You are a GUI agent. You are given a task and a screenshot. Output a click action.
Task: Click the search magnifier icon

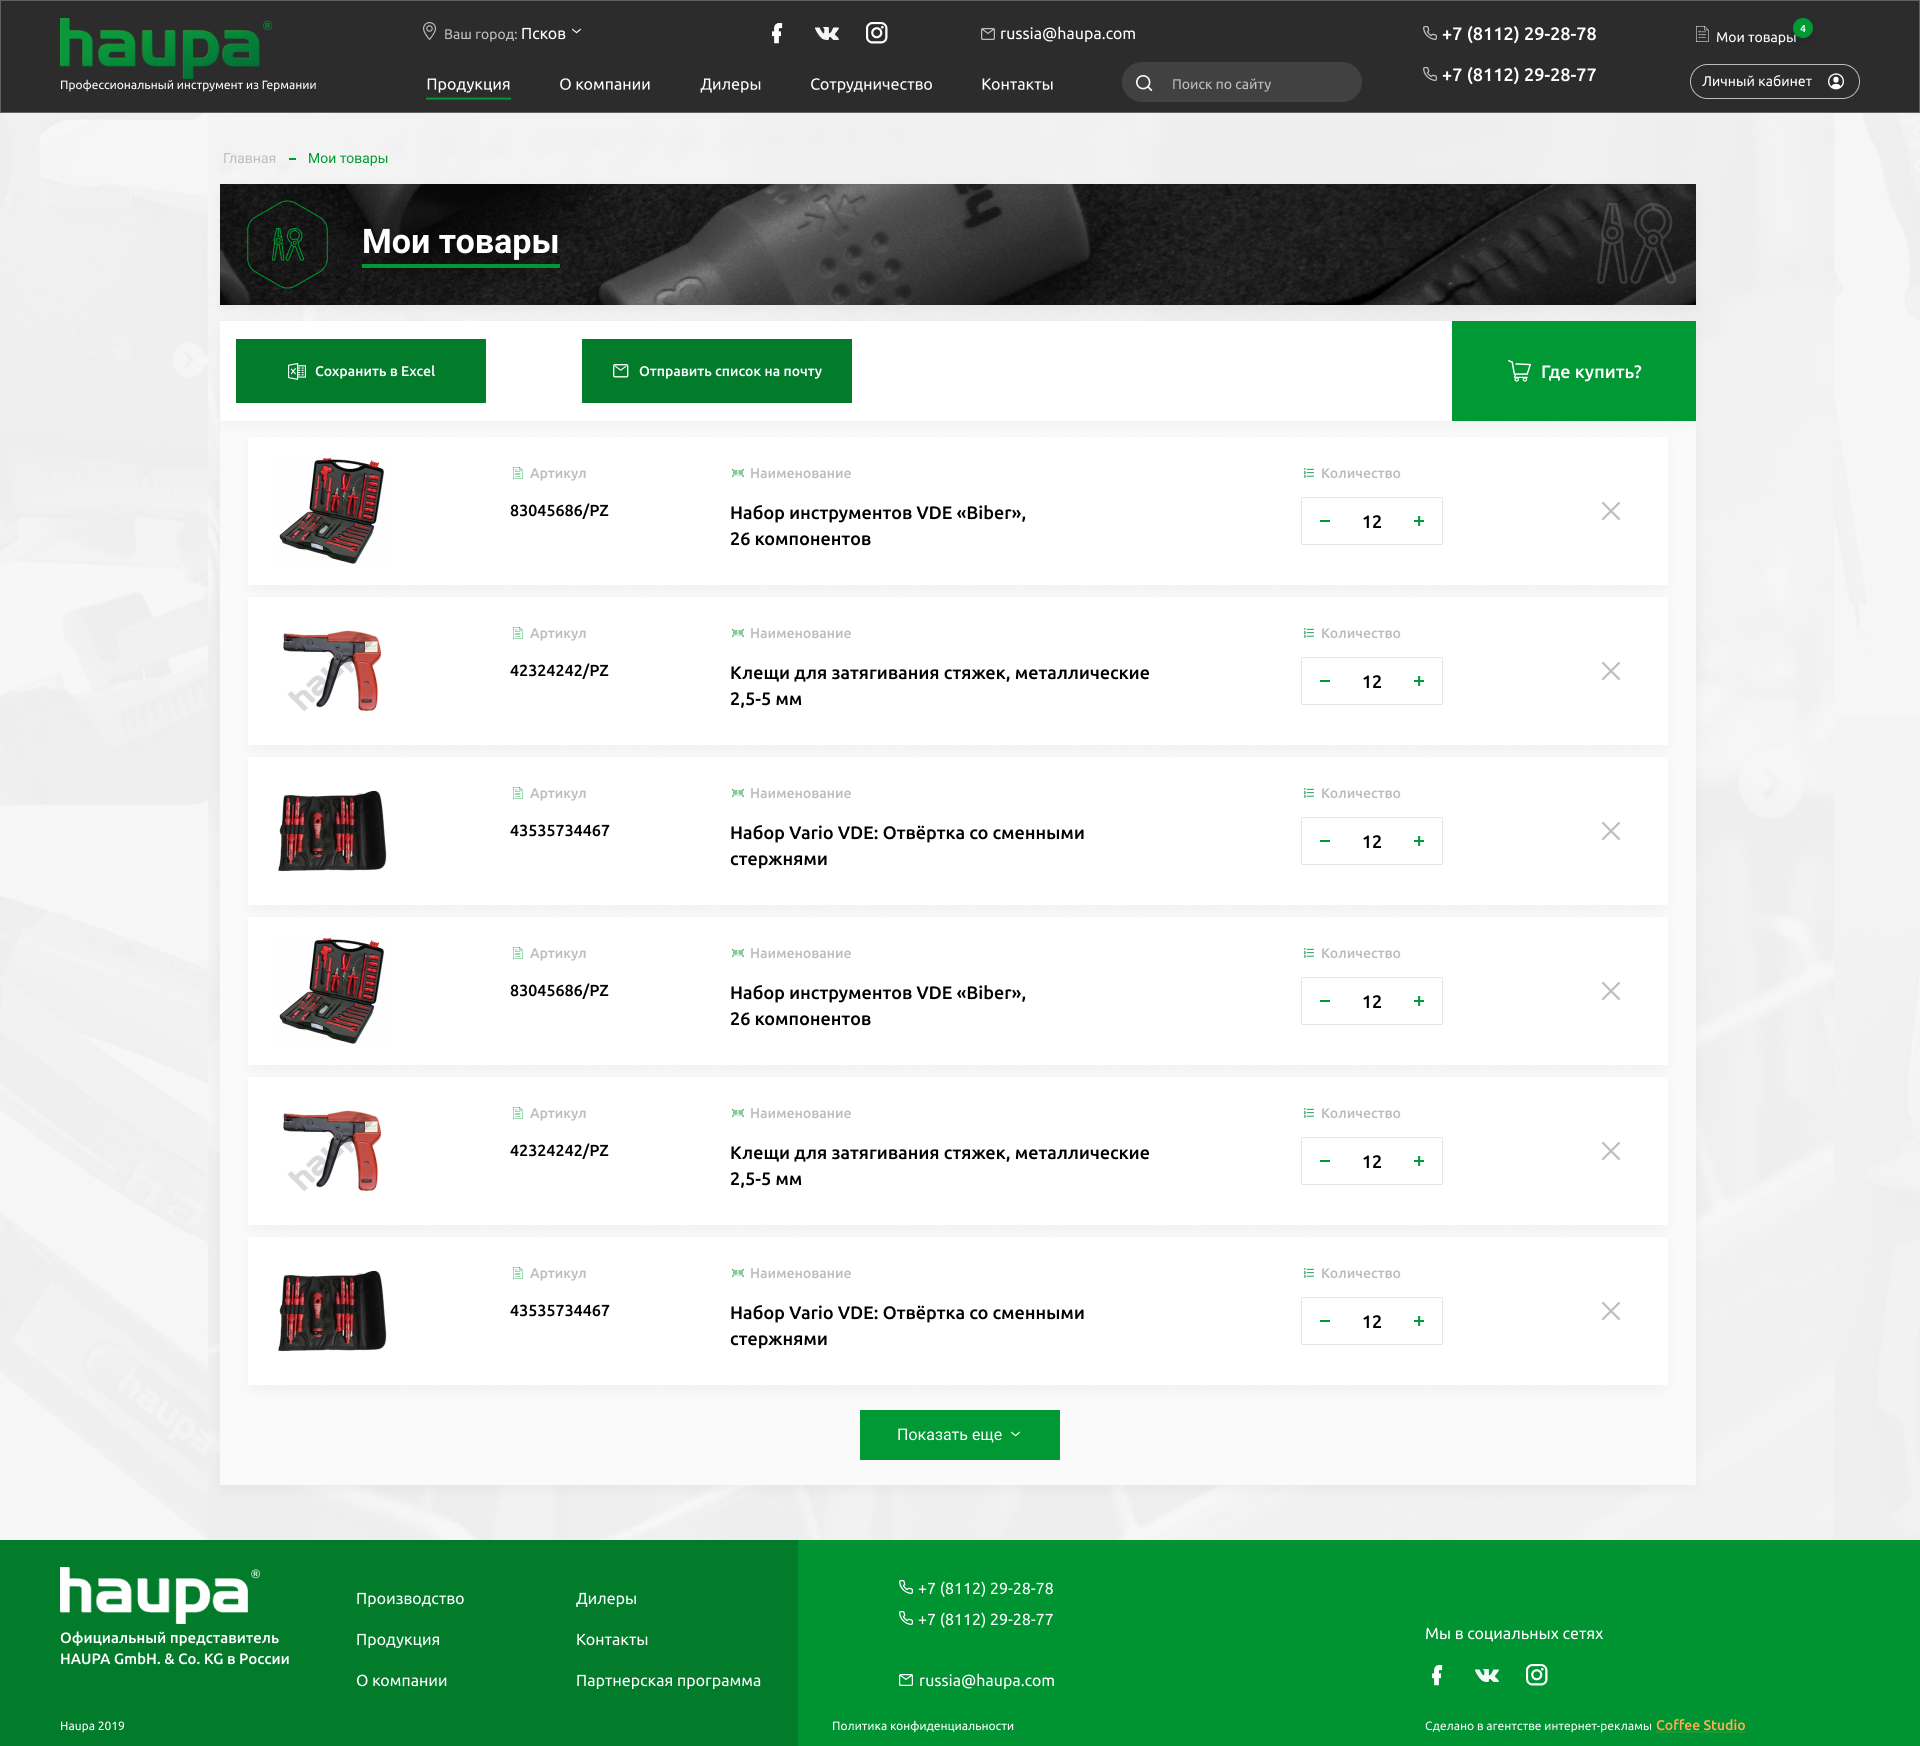coord(1144,83)
